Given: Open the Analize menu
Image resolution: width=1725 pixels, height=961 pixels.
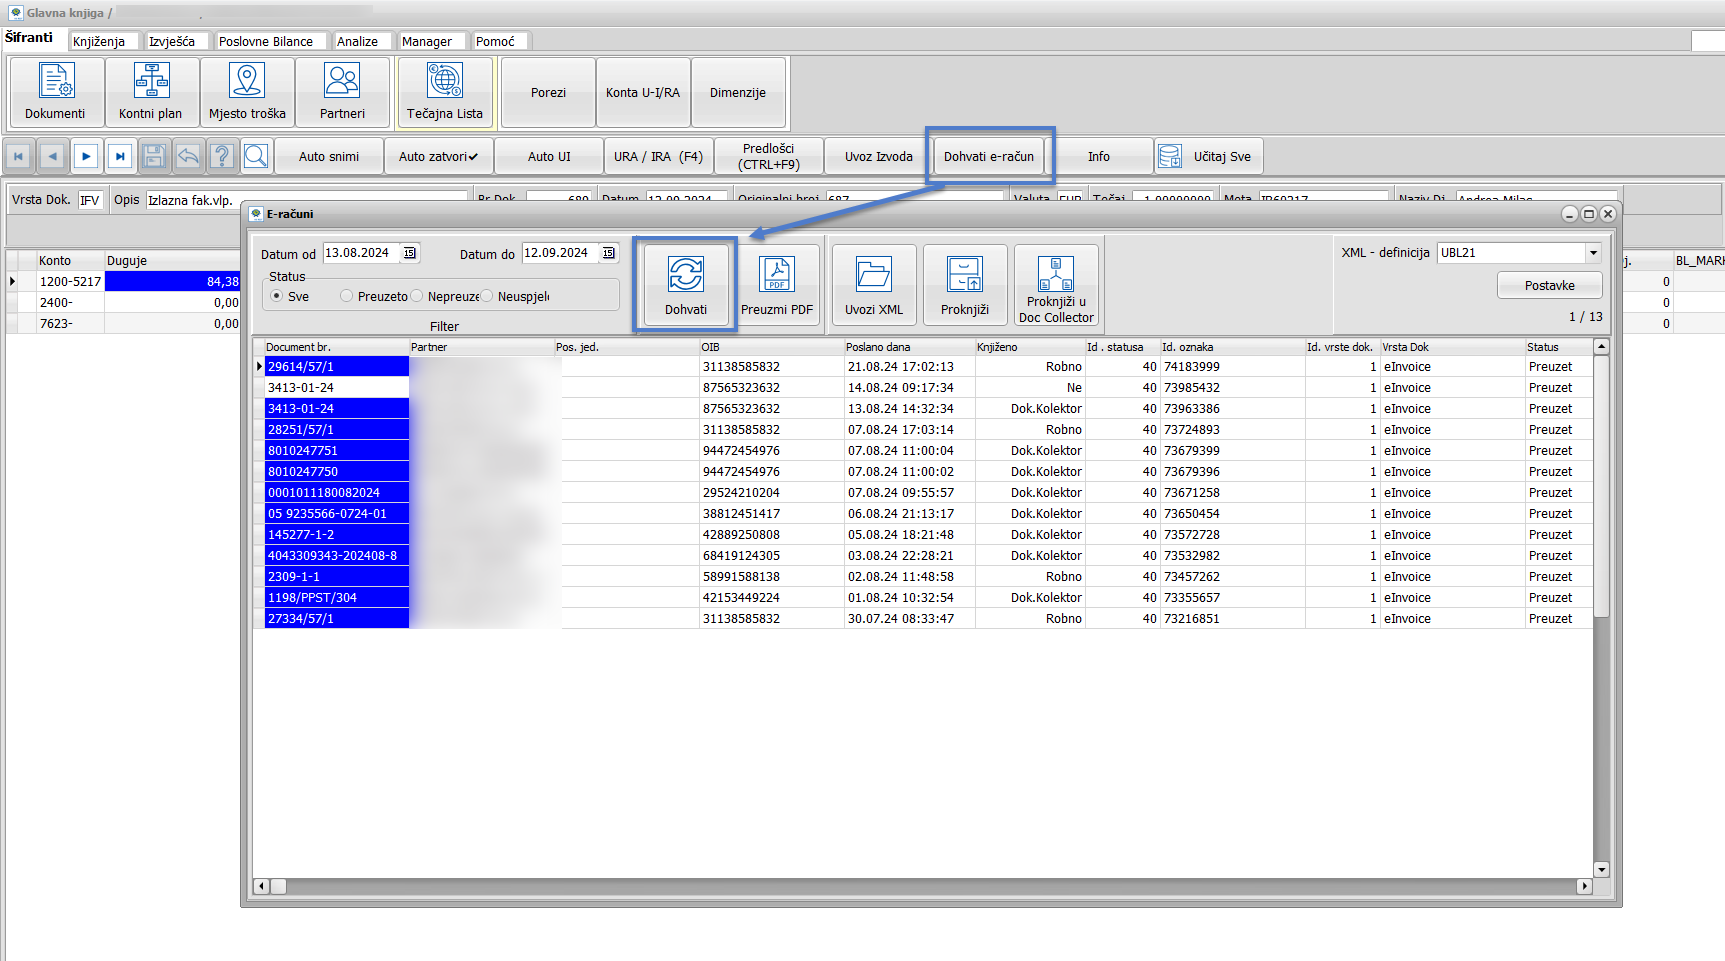Looking at the screenshot, I should pyautogui.click(x=357, y=41).
